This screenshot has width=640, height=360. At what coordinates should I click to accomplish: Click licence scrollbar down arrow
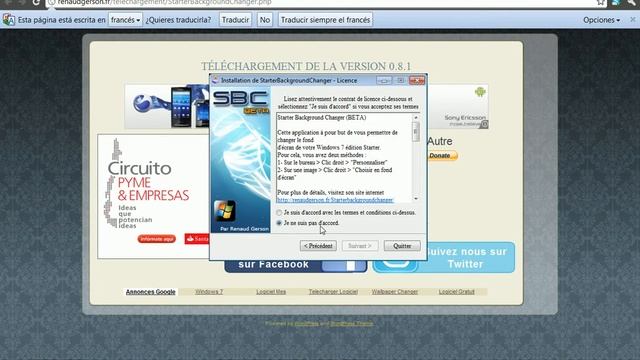tap(416, 199)
